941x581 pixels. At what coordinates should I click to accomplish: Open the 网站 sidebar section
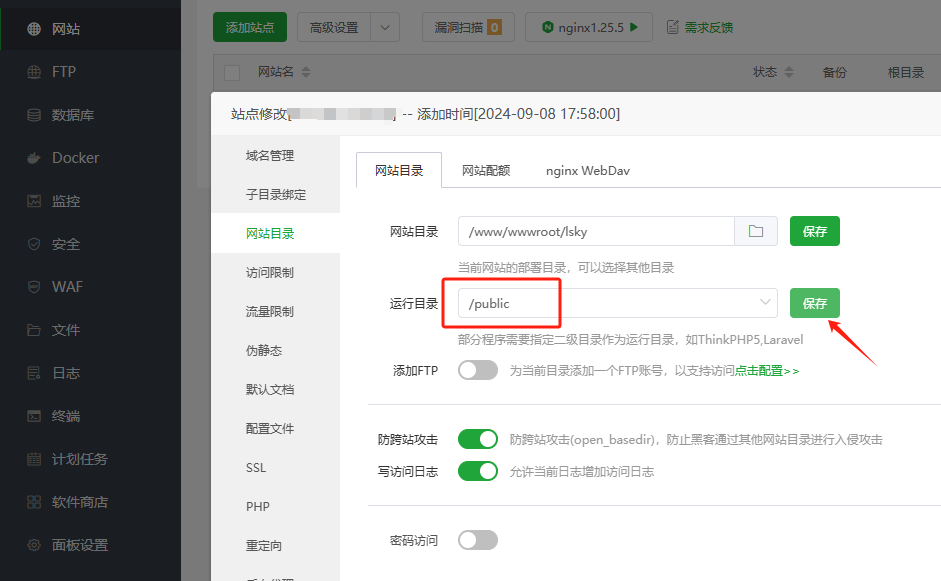[90, 29]
